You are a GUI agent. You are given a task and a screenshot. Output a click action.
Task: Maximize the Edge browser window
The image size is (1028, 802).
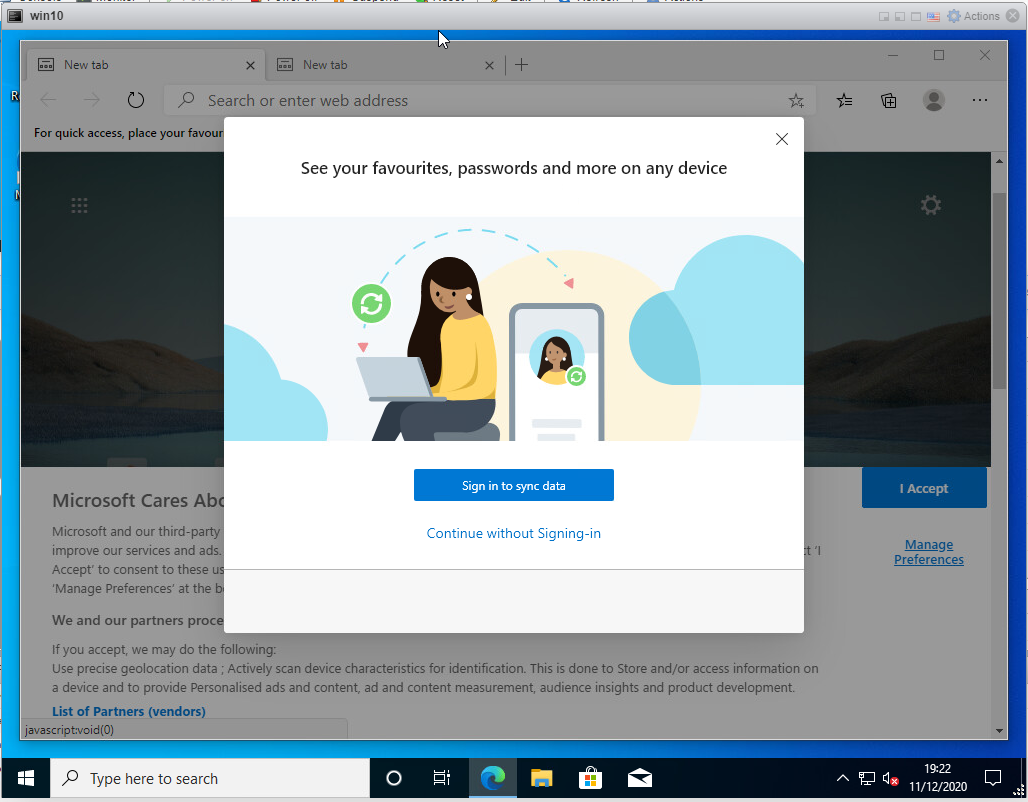(939, 55)
